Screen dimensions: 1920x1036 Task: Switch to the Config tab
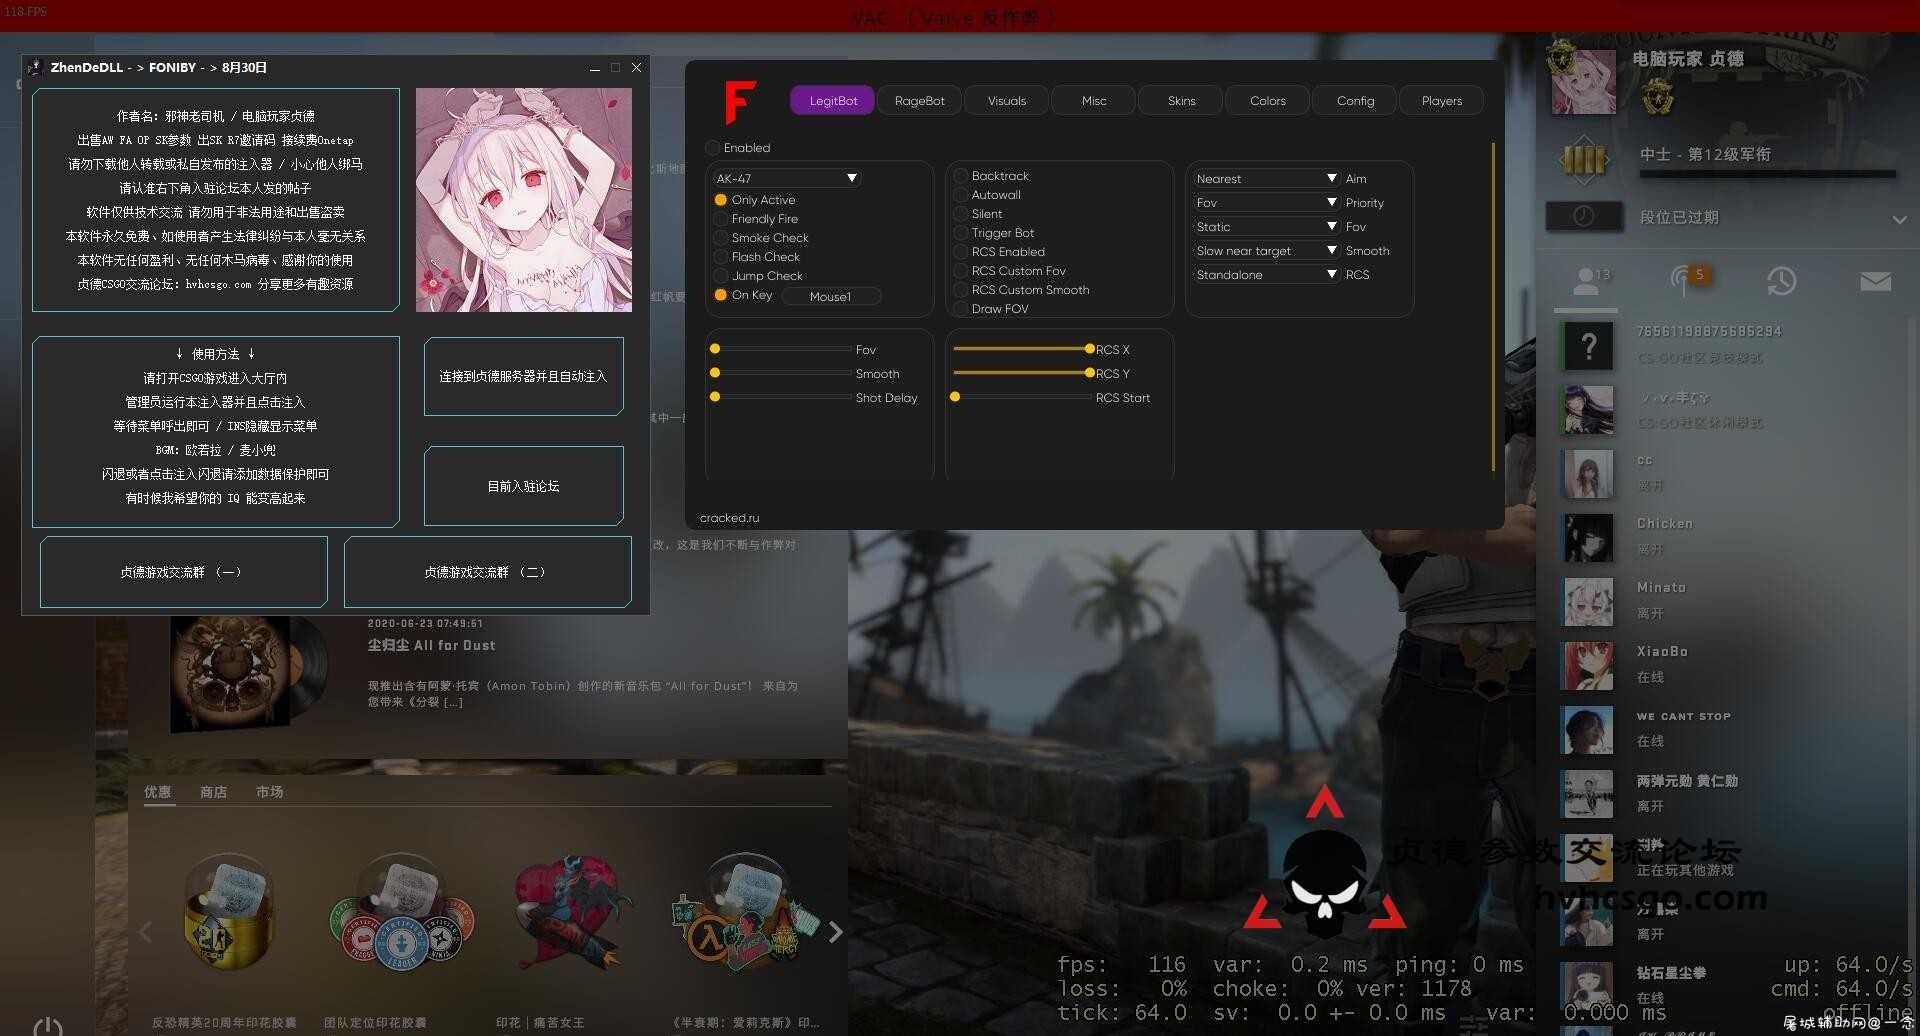click(1355, 101)
